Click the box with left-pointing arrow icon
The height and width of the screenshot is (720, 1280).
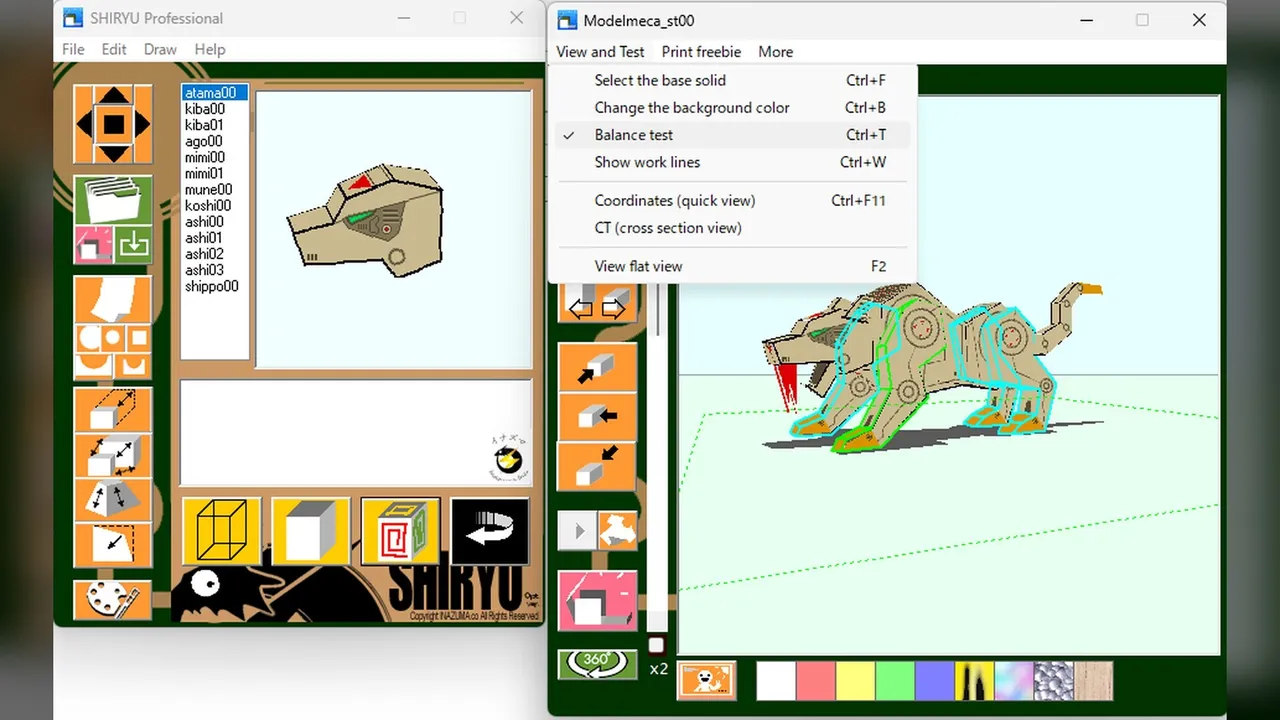[597, 416]
